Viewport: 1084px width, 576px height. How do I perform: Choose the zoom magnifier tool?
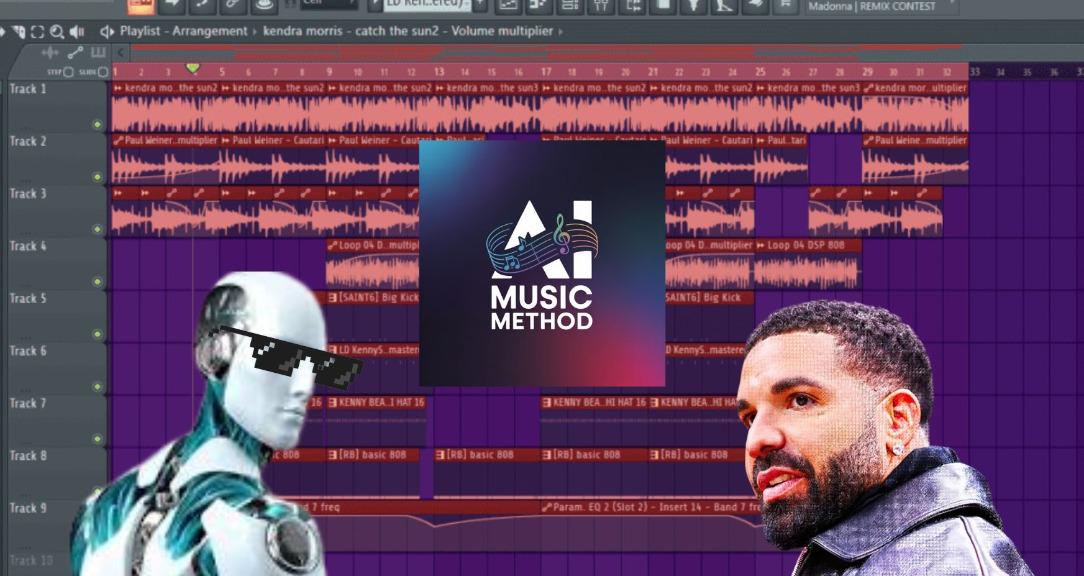point(57,32)
